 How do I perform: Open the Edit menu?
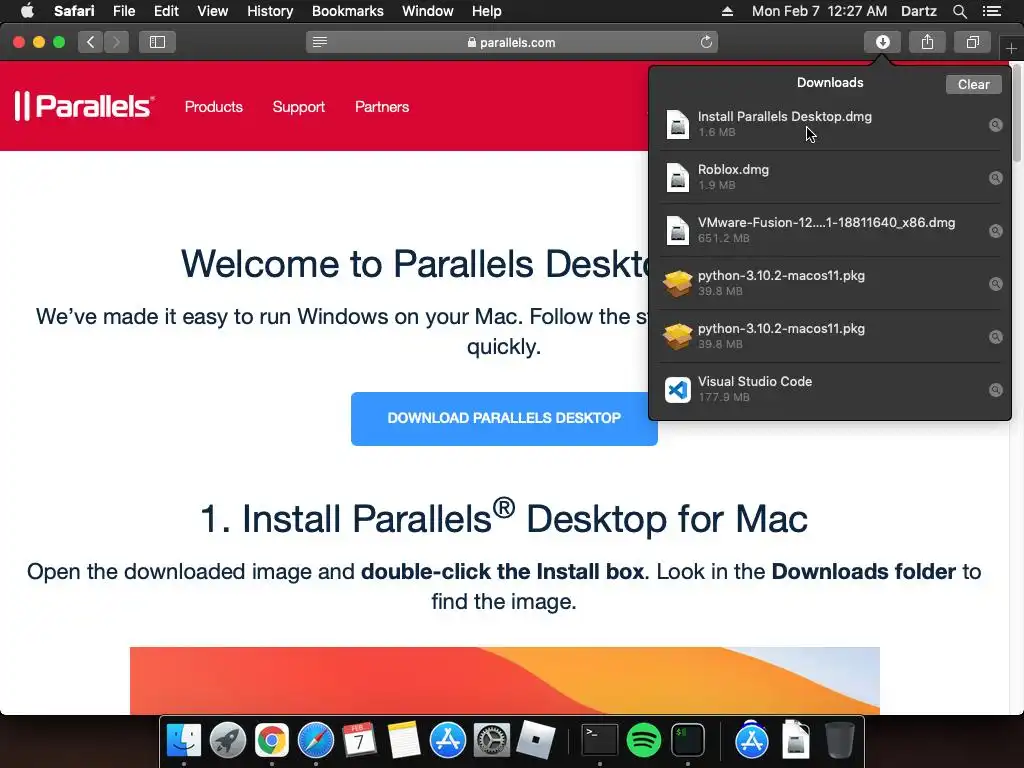click(166, 11)
